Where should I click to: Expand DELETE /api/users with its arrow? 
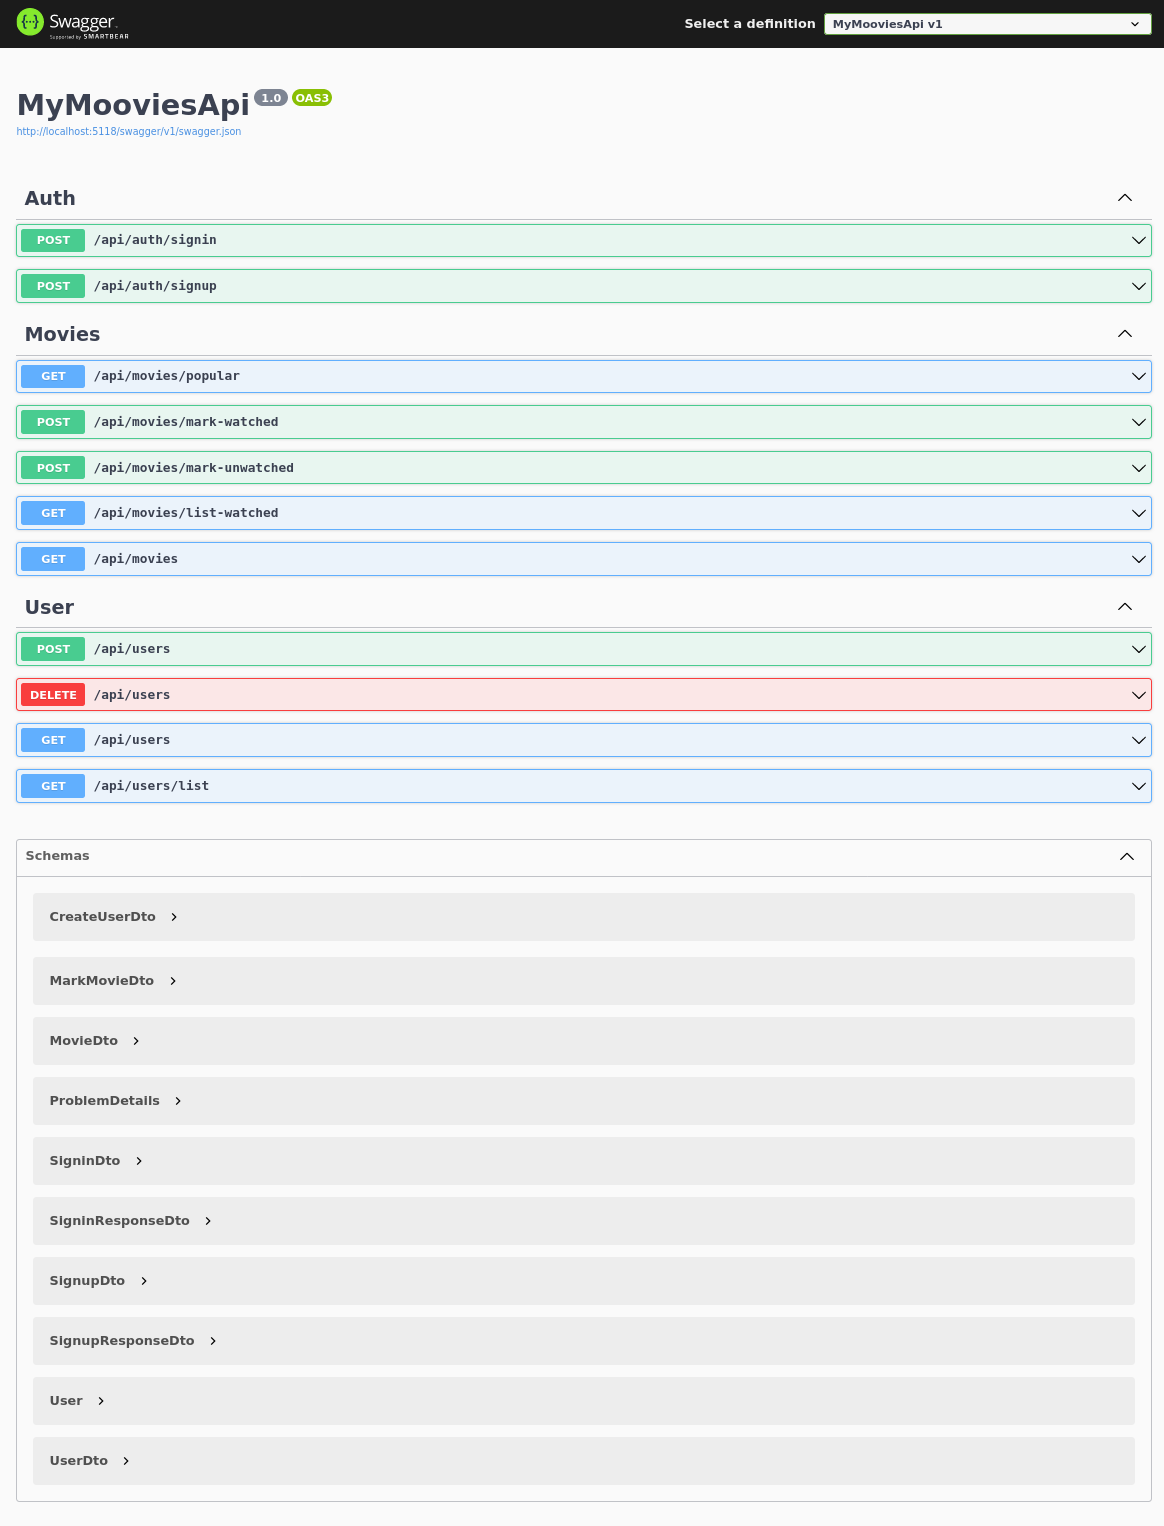point(1138,695)
